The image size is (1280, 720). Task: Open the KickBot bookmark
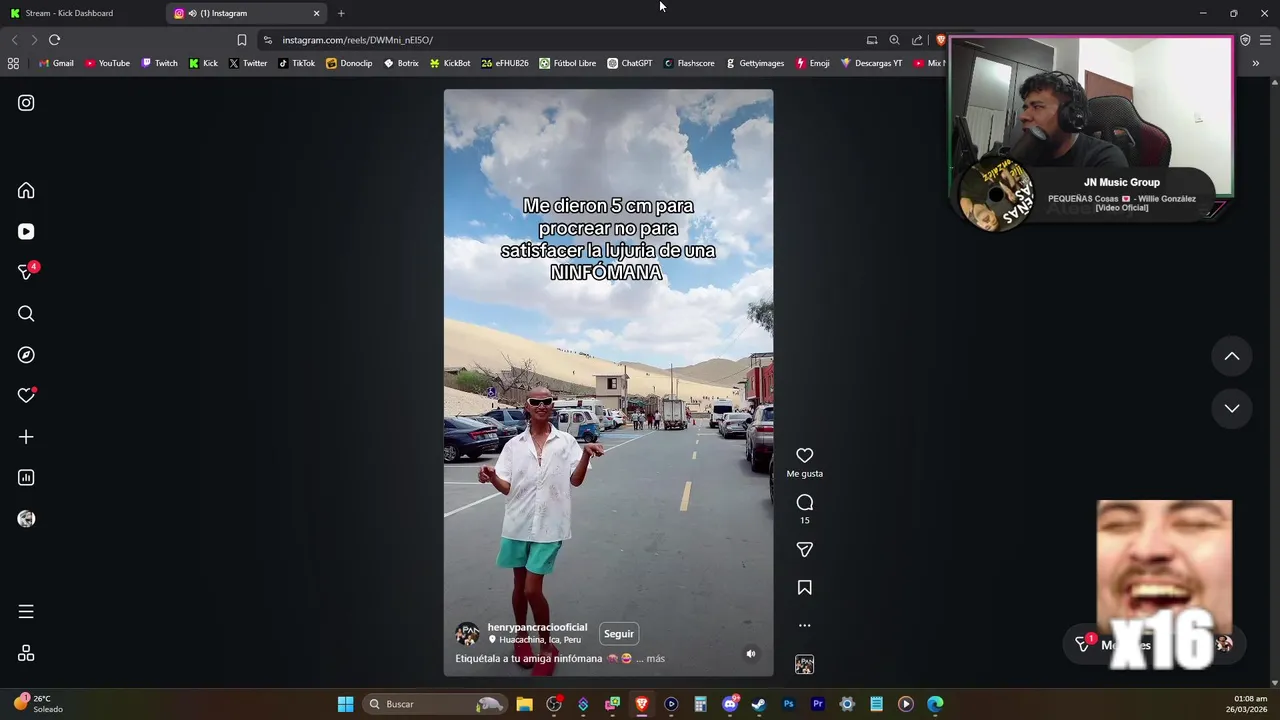(450, 63)
